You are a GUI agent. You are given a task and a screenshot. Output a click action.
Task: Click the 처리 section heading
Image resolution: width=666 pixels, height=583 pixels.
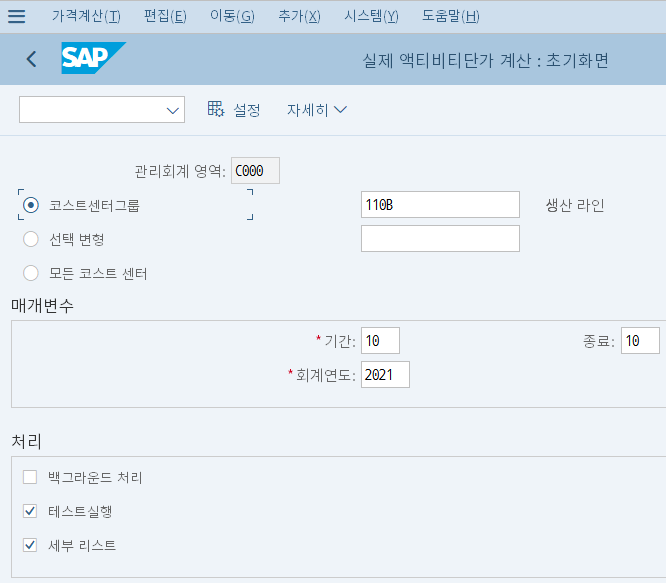coord(26,441)
